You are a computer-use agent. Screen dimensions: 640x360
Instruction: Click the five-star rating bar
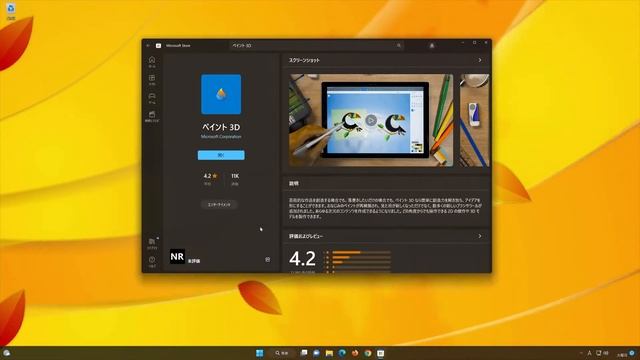pos(361,253)
